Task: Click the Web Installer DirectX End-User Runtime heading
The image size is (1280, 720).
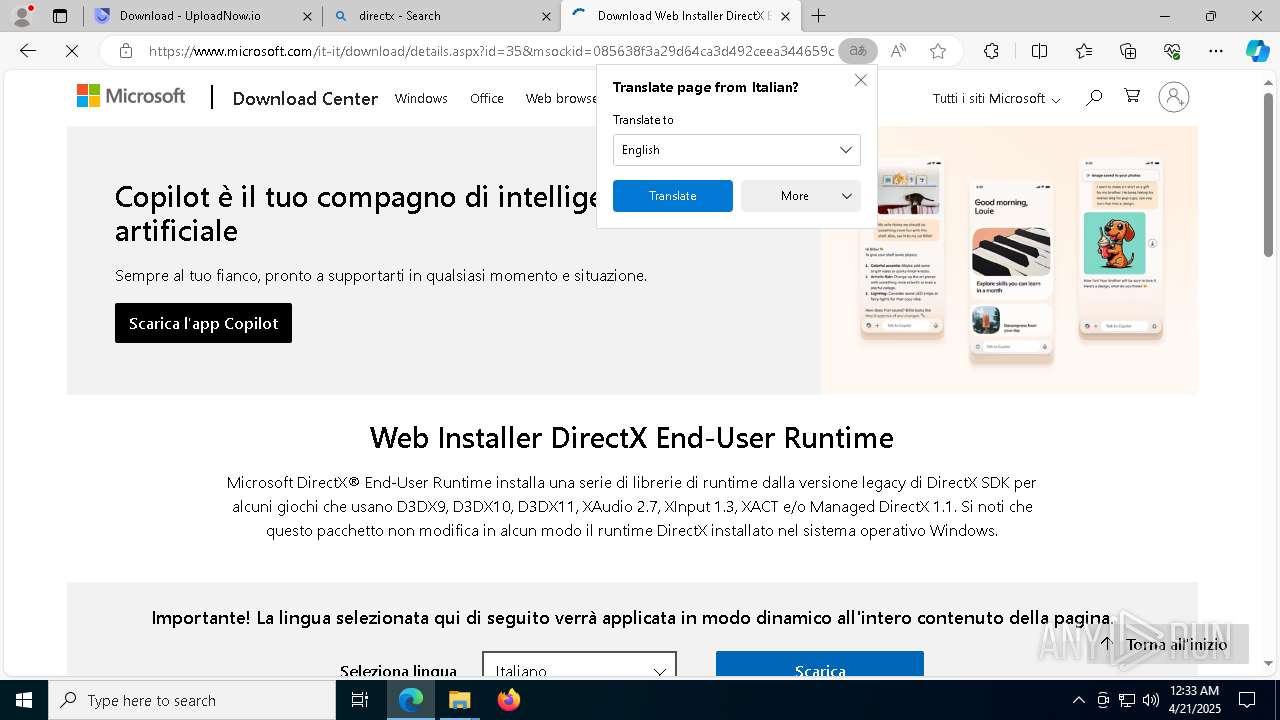Action: [631, 438]
